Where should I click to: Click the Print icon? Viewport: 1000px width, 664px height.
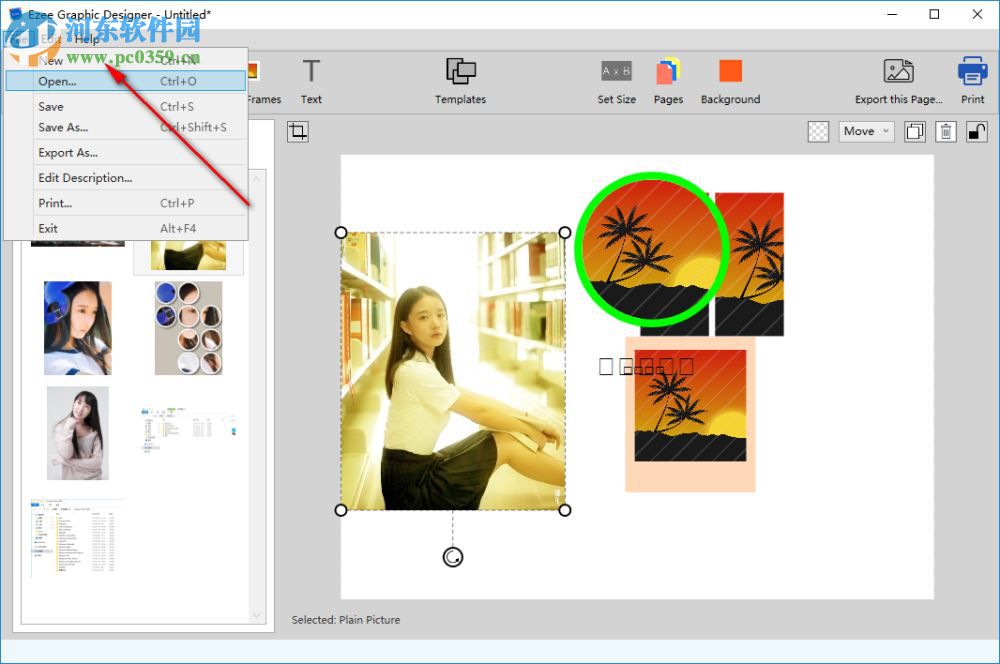click(x=971, y=80)
